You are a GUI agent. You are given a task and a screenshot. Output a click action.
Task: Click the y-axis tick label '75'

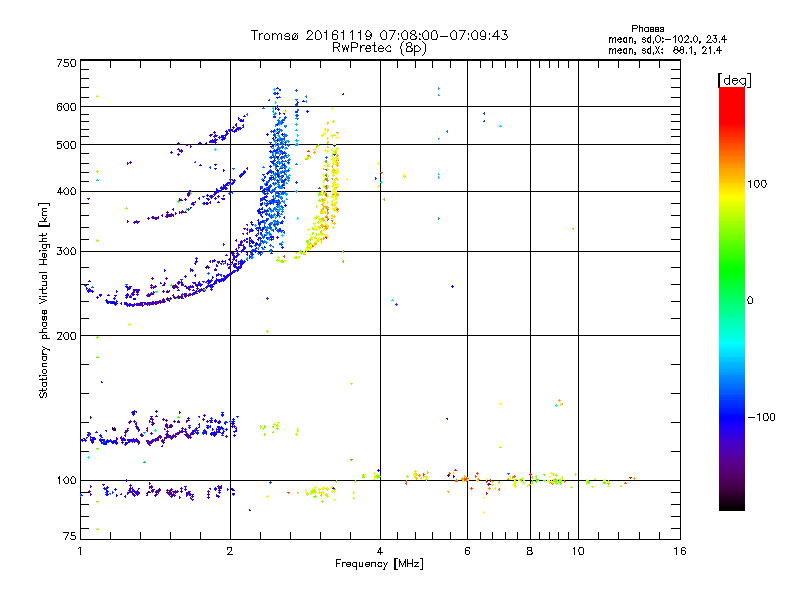tap(70, 536)
